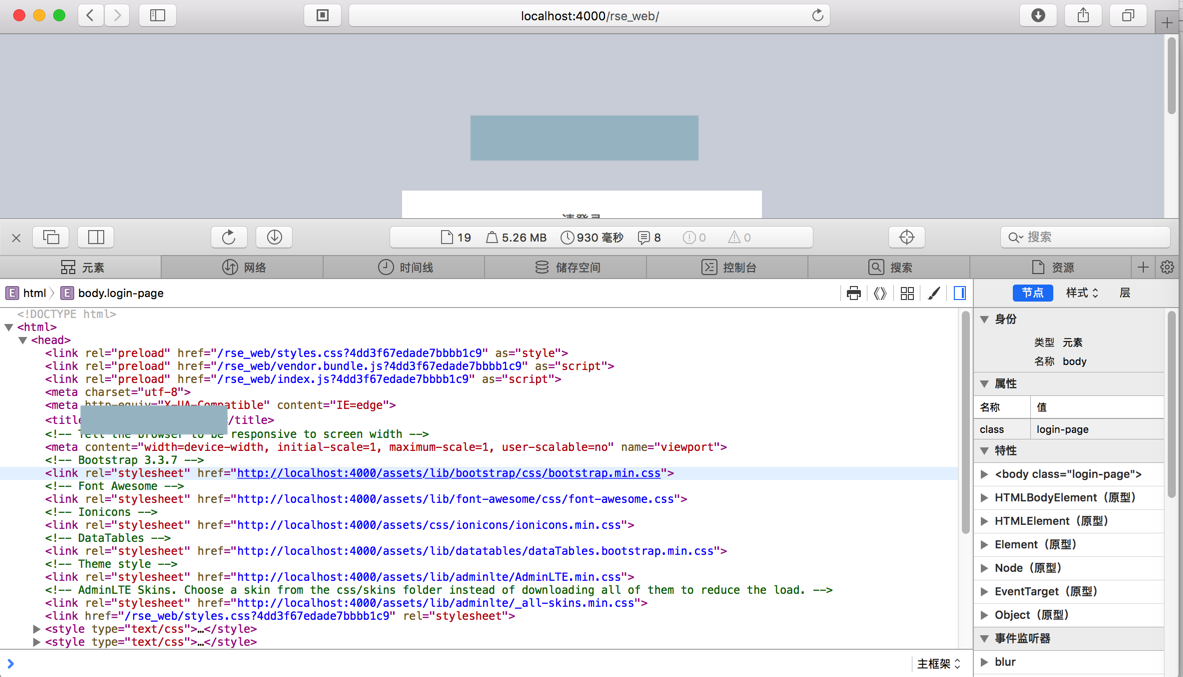Viewport: 1183px width, 677px height.
Task: Click the reader view toolbar icon
Action: [x=322, y=15]
